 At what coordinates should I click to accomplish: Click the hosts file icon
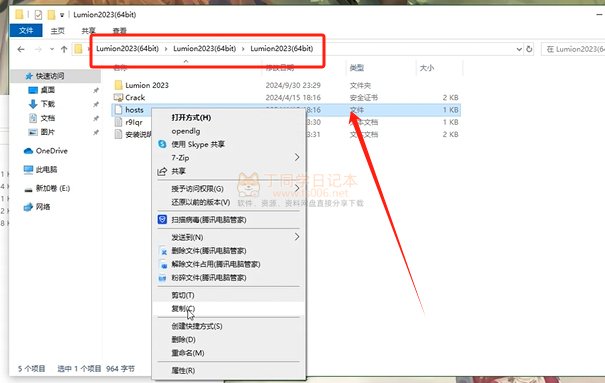point(118,110)
